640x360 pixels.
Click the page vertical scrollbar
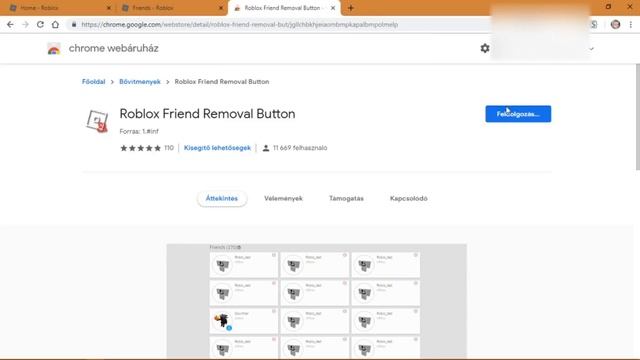pos(638,117)
